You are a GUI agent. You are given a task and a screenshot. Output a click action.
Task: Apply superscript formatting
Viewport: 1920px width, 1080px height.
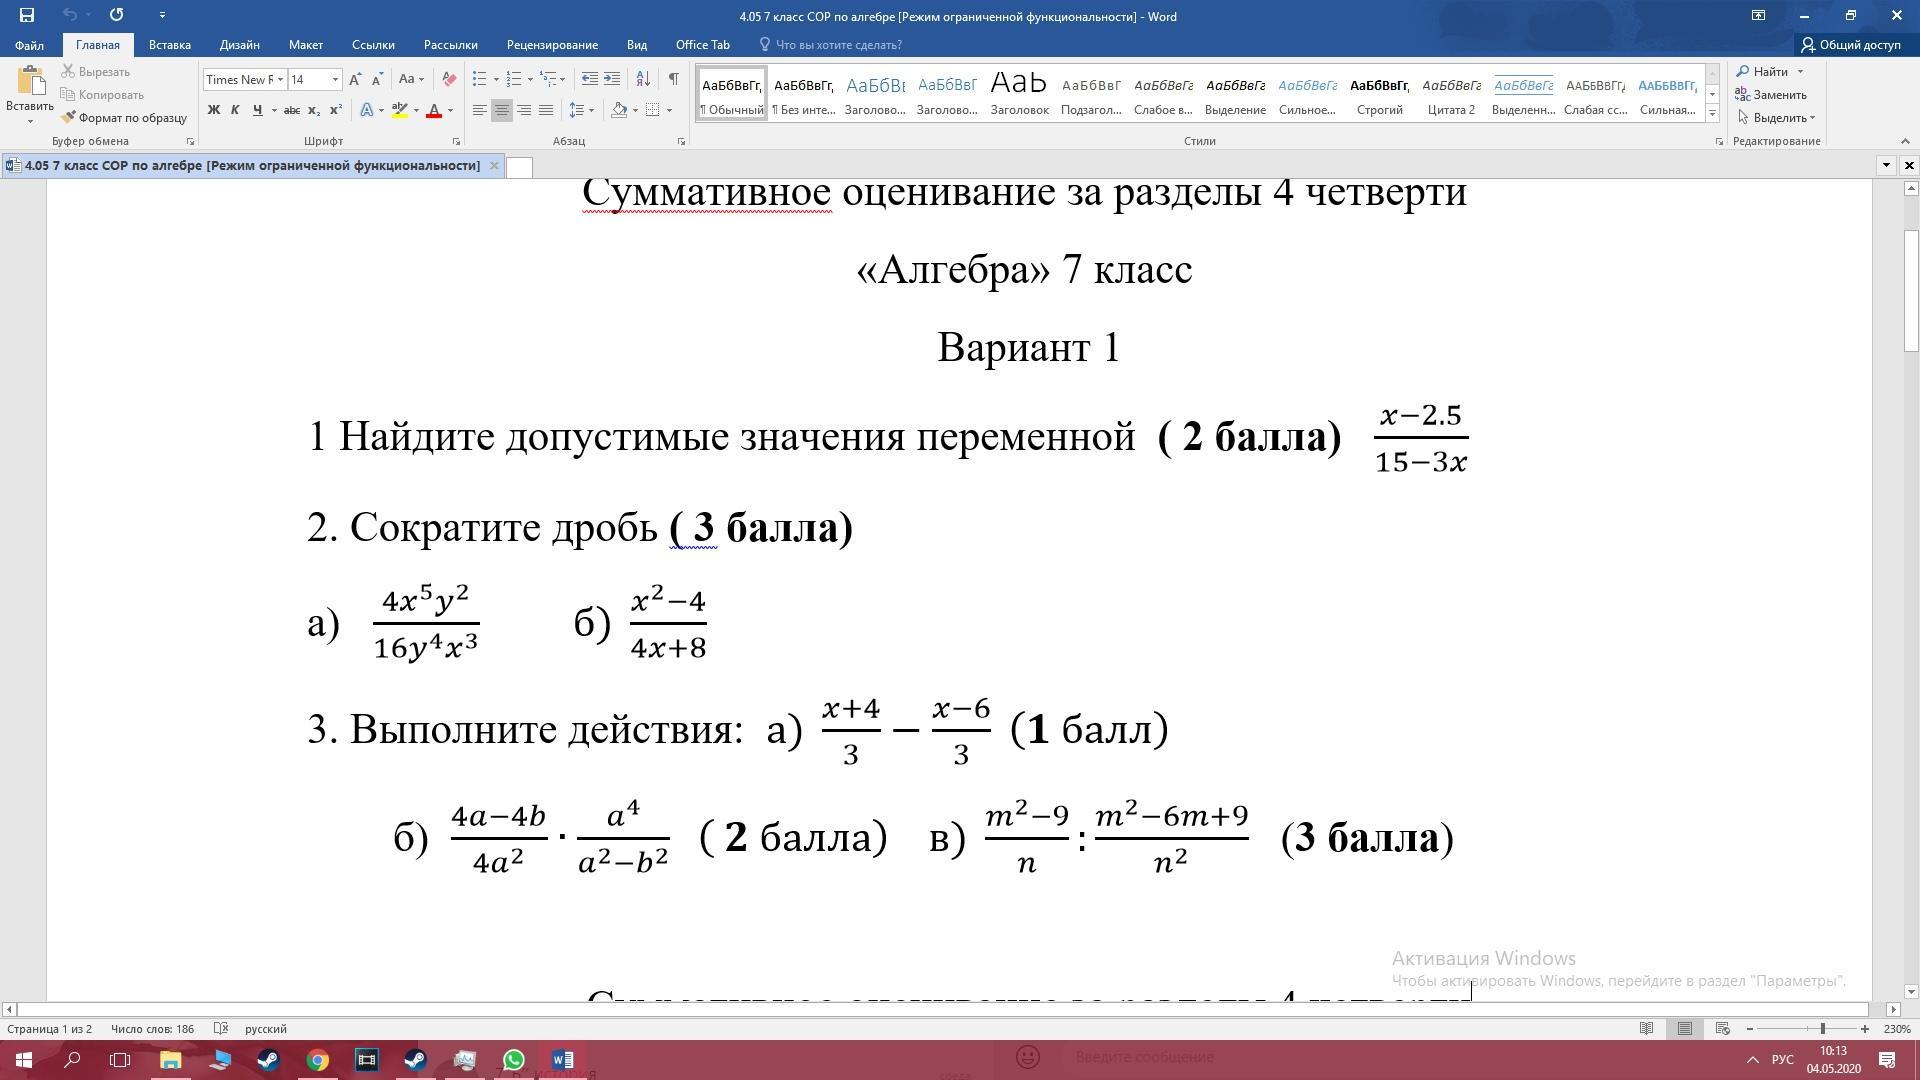[335, 110]
